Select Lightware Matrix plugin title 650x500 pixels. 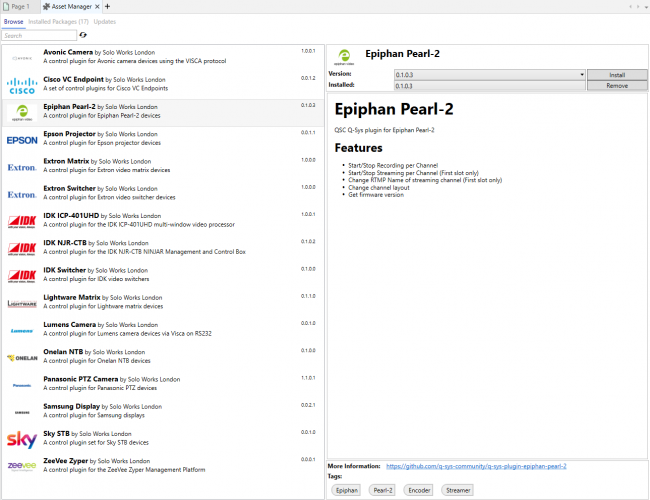tap(72, 297)
